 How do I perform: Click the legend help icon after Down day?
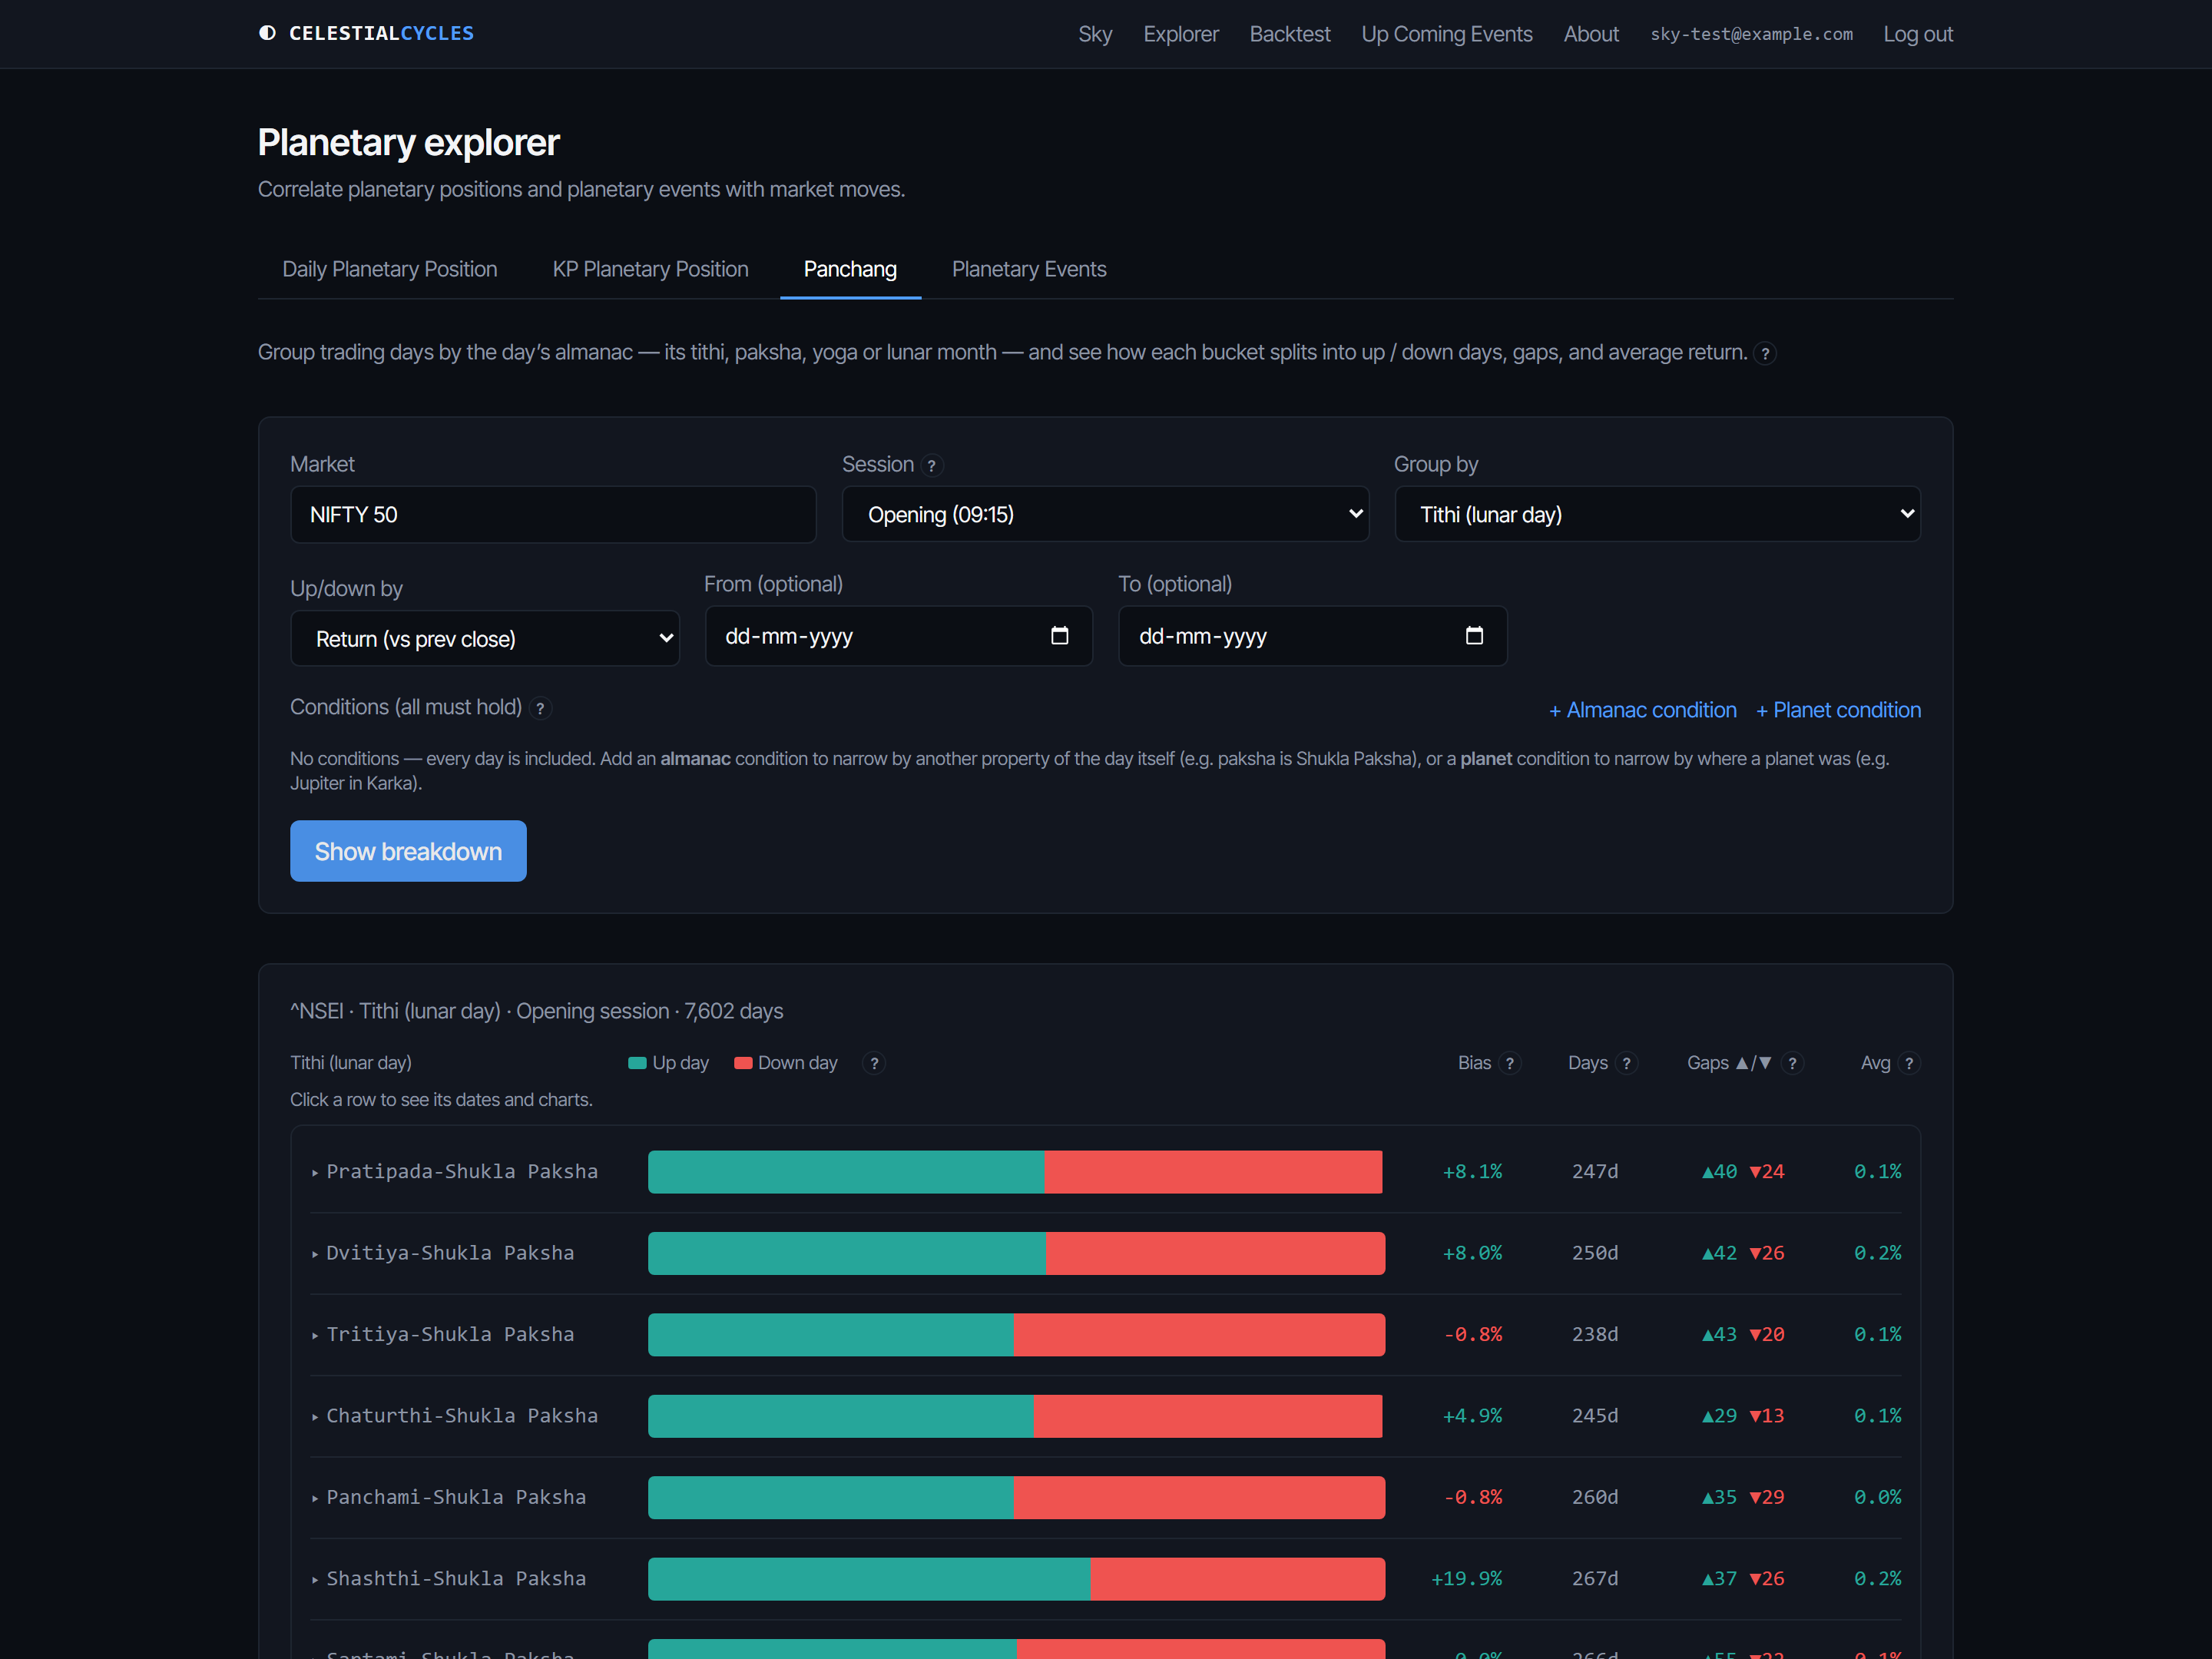(x=874, y=1063)
